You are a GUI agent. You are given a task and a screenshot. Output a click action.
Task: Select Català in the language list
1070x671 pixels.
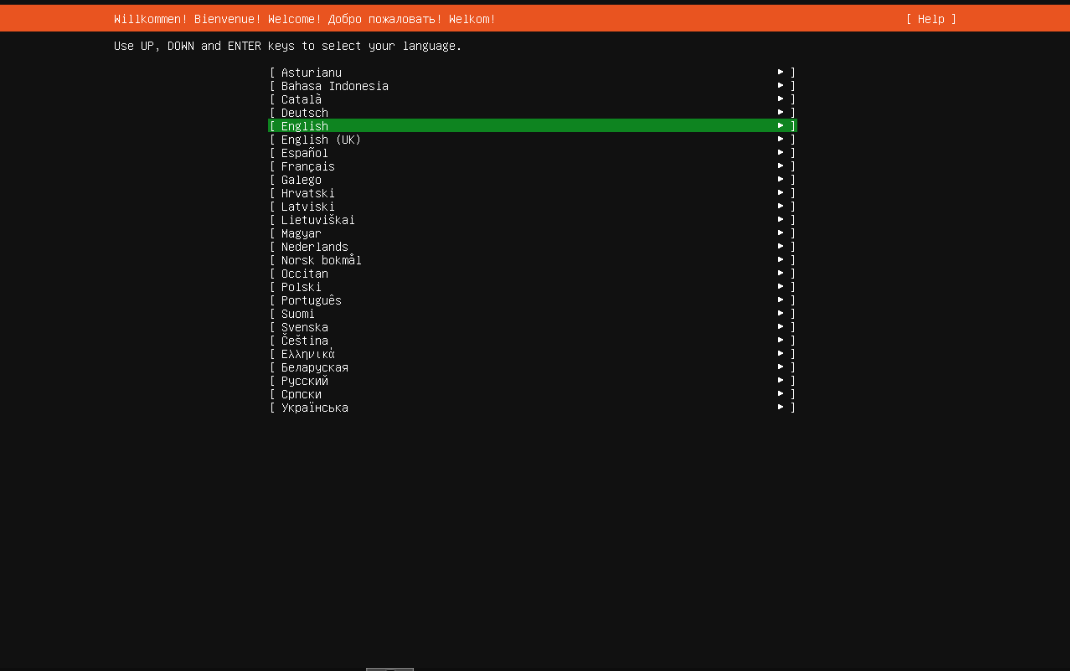300,98
